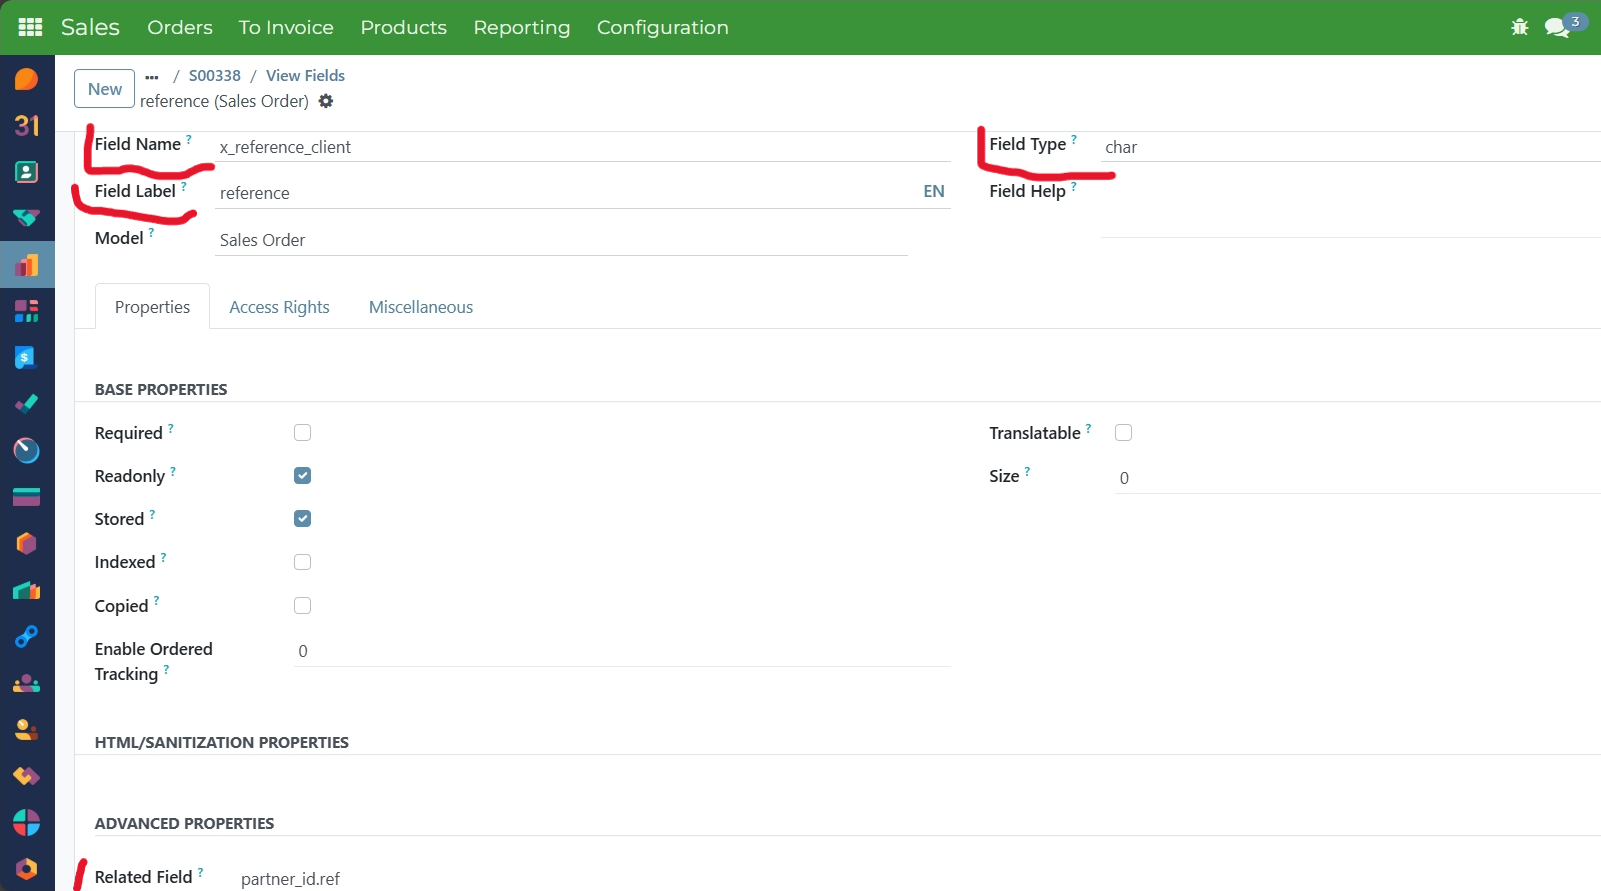The width and height of the screenshot is (1601, 891).
Task: Open the apps grid menu icon
Action: (x=30, y=27)
